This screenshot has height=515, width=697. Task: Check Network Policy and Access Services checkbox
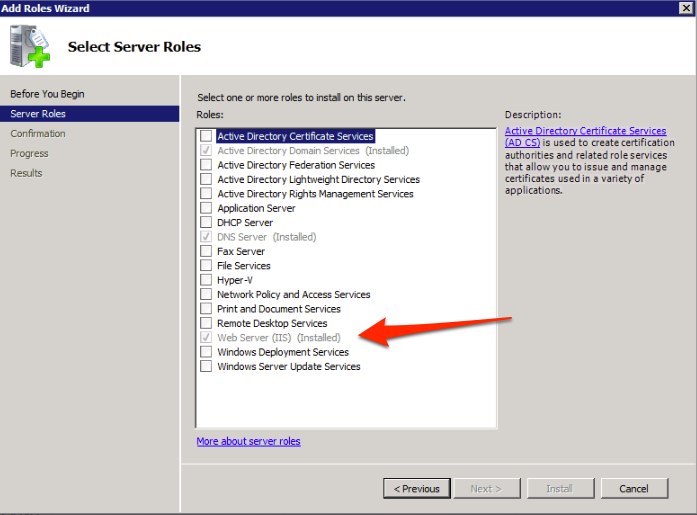pyautogui.click(x=206, y=294)
